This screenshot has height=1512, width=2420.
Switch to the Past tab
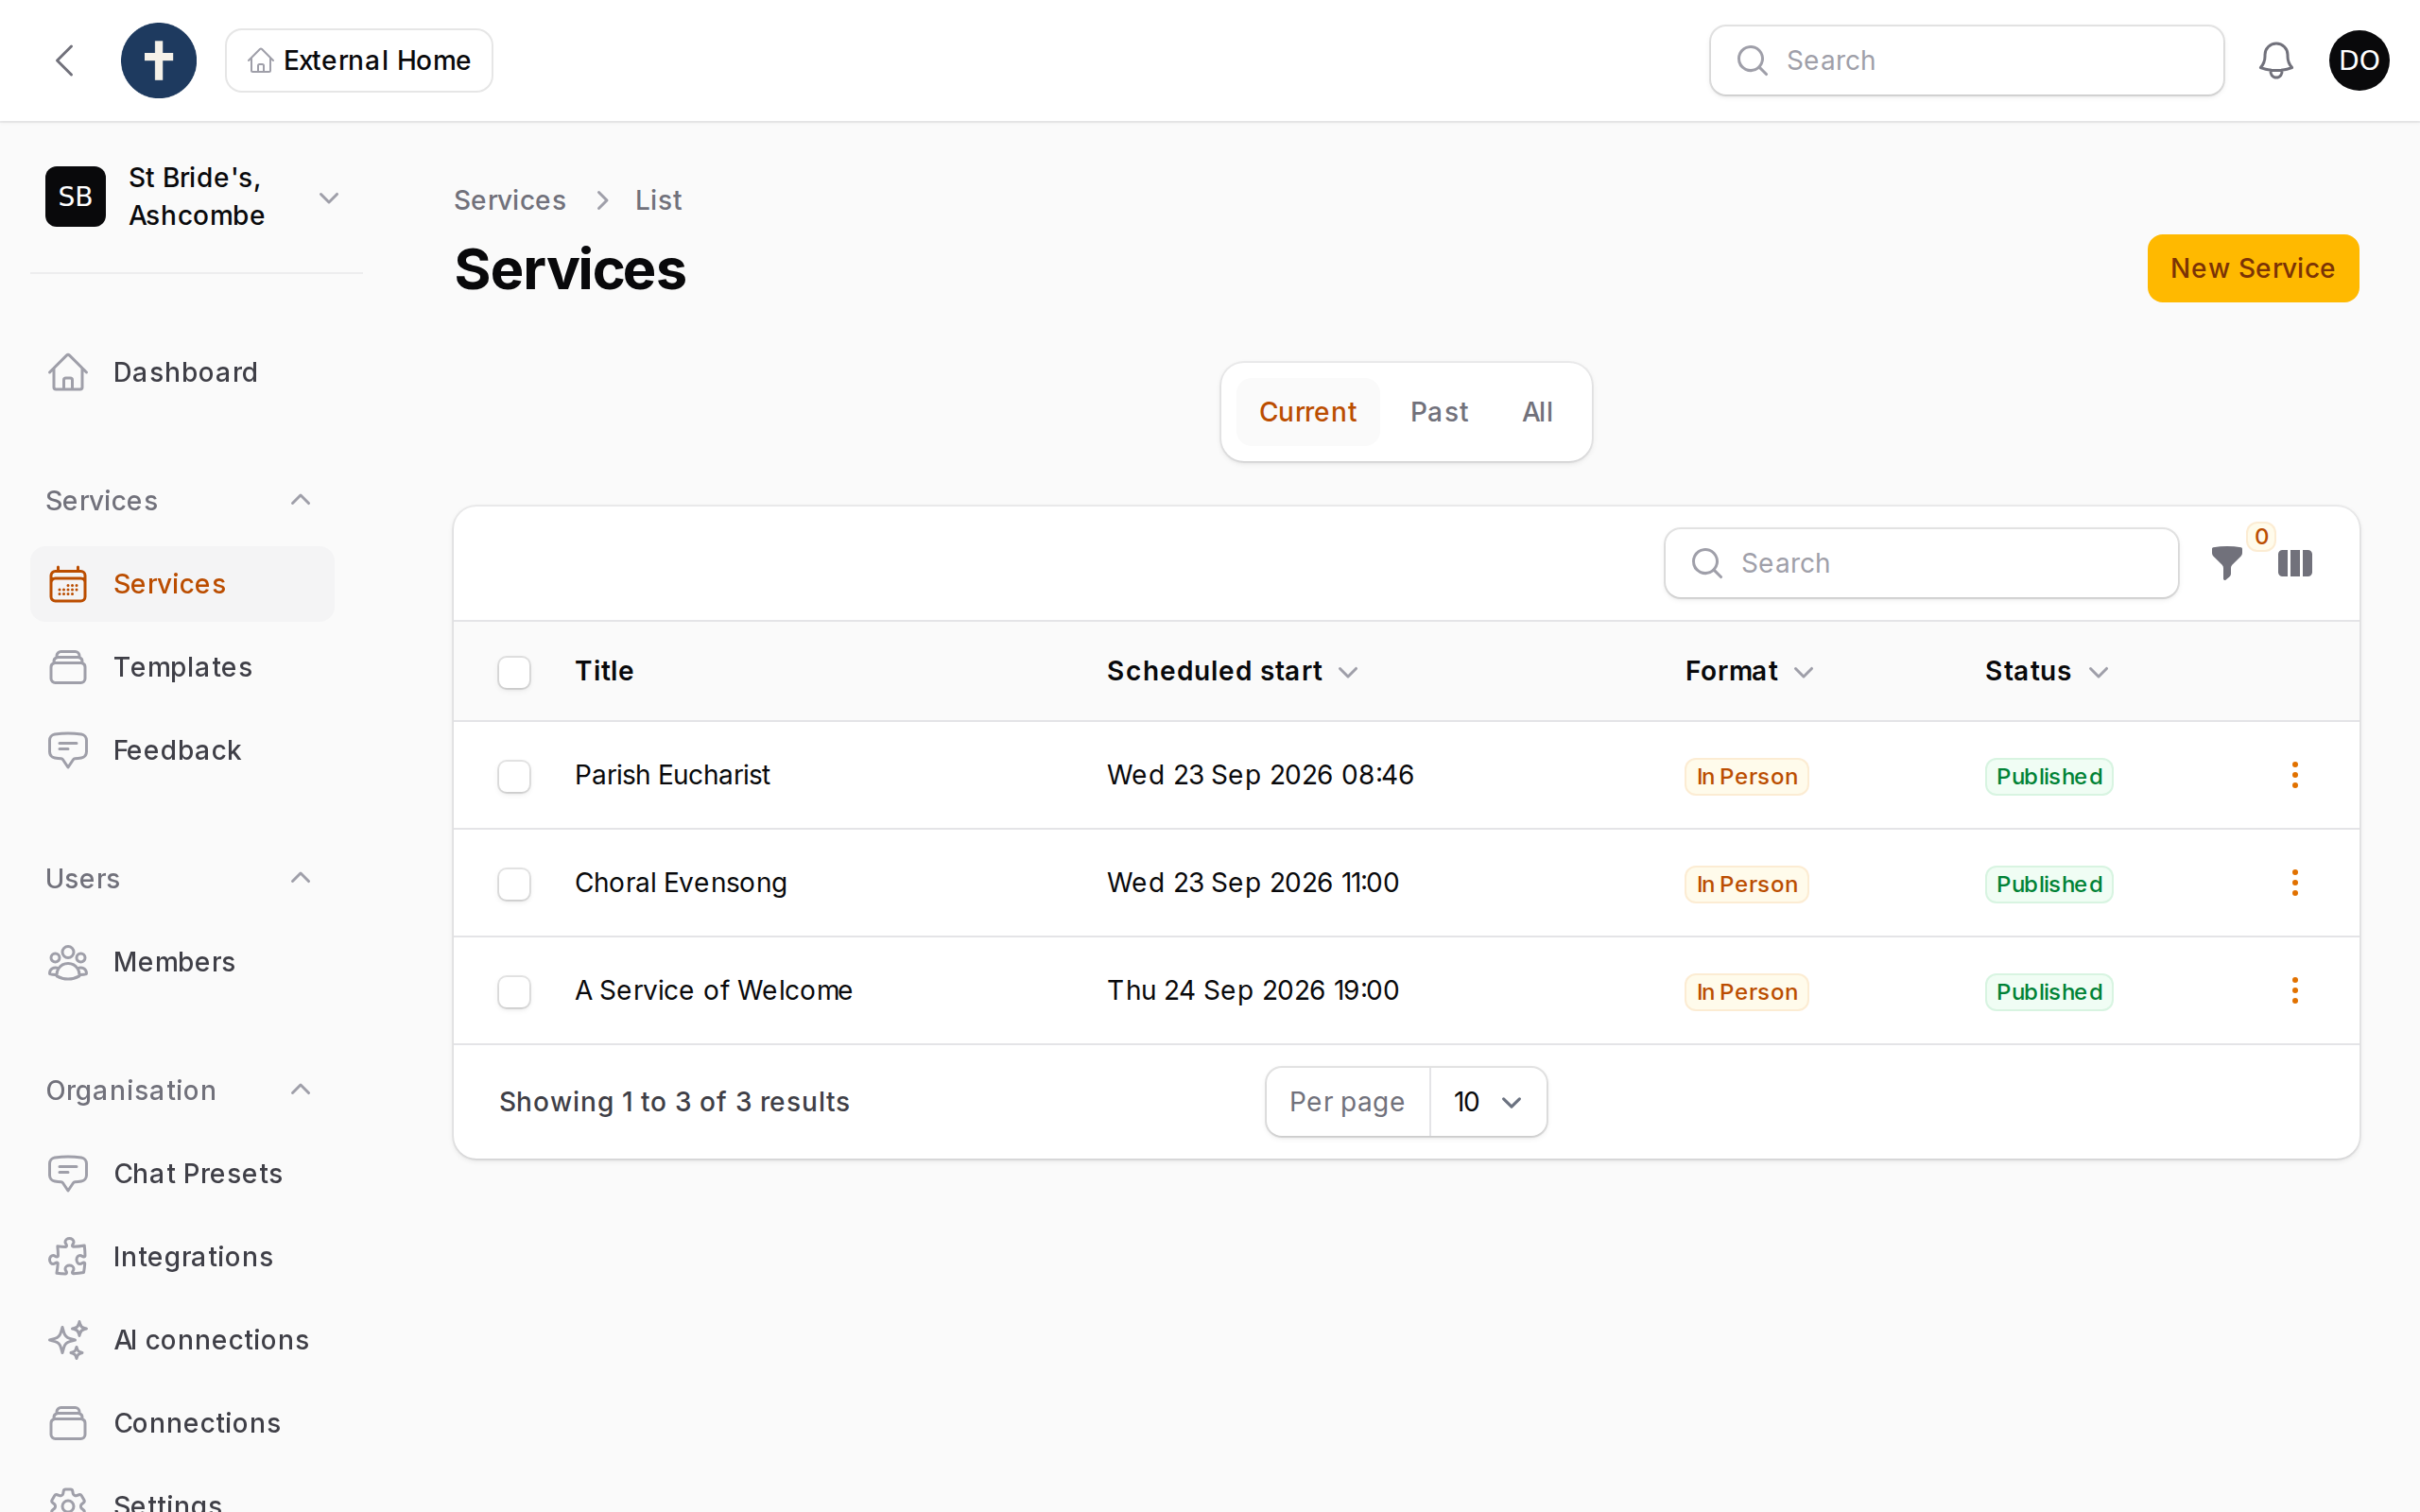(1439, 412)
